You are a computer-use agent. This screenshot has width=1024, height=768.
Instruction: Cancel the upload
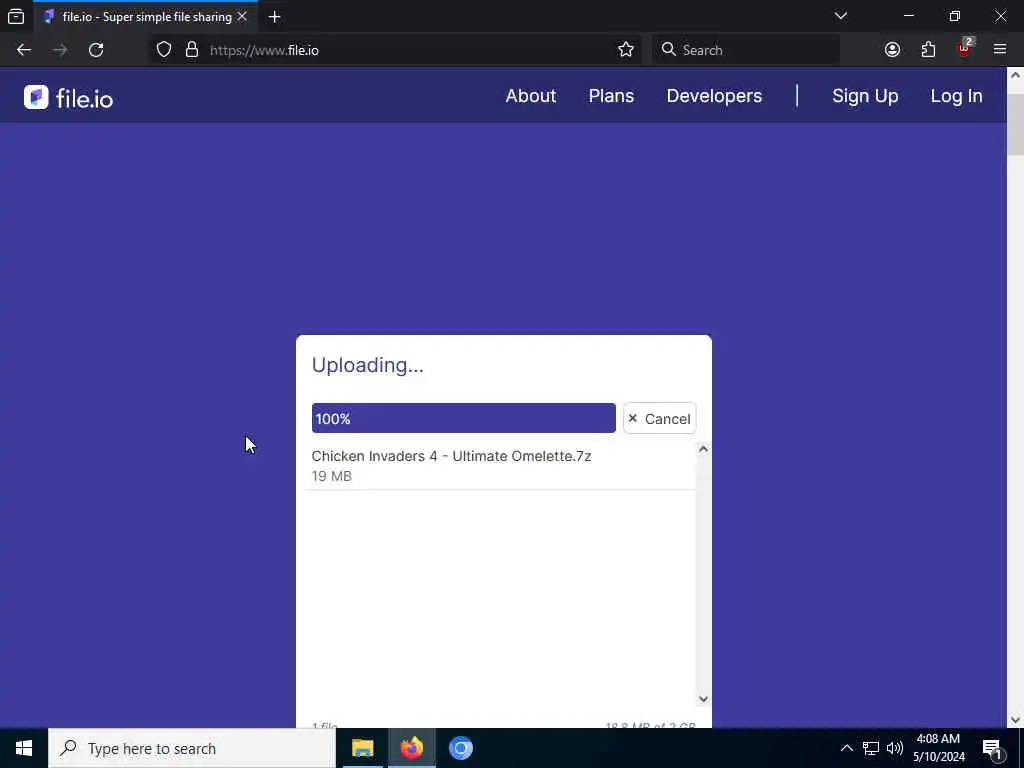tap(660, 419)
